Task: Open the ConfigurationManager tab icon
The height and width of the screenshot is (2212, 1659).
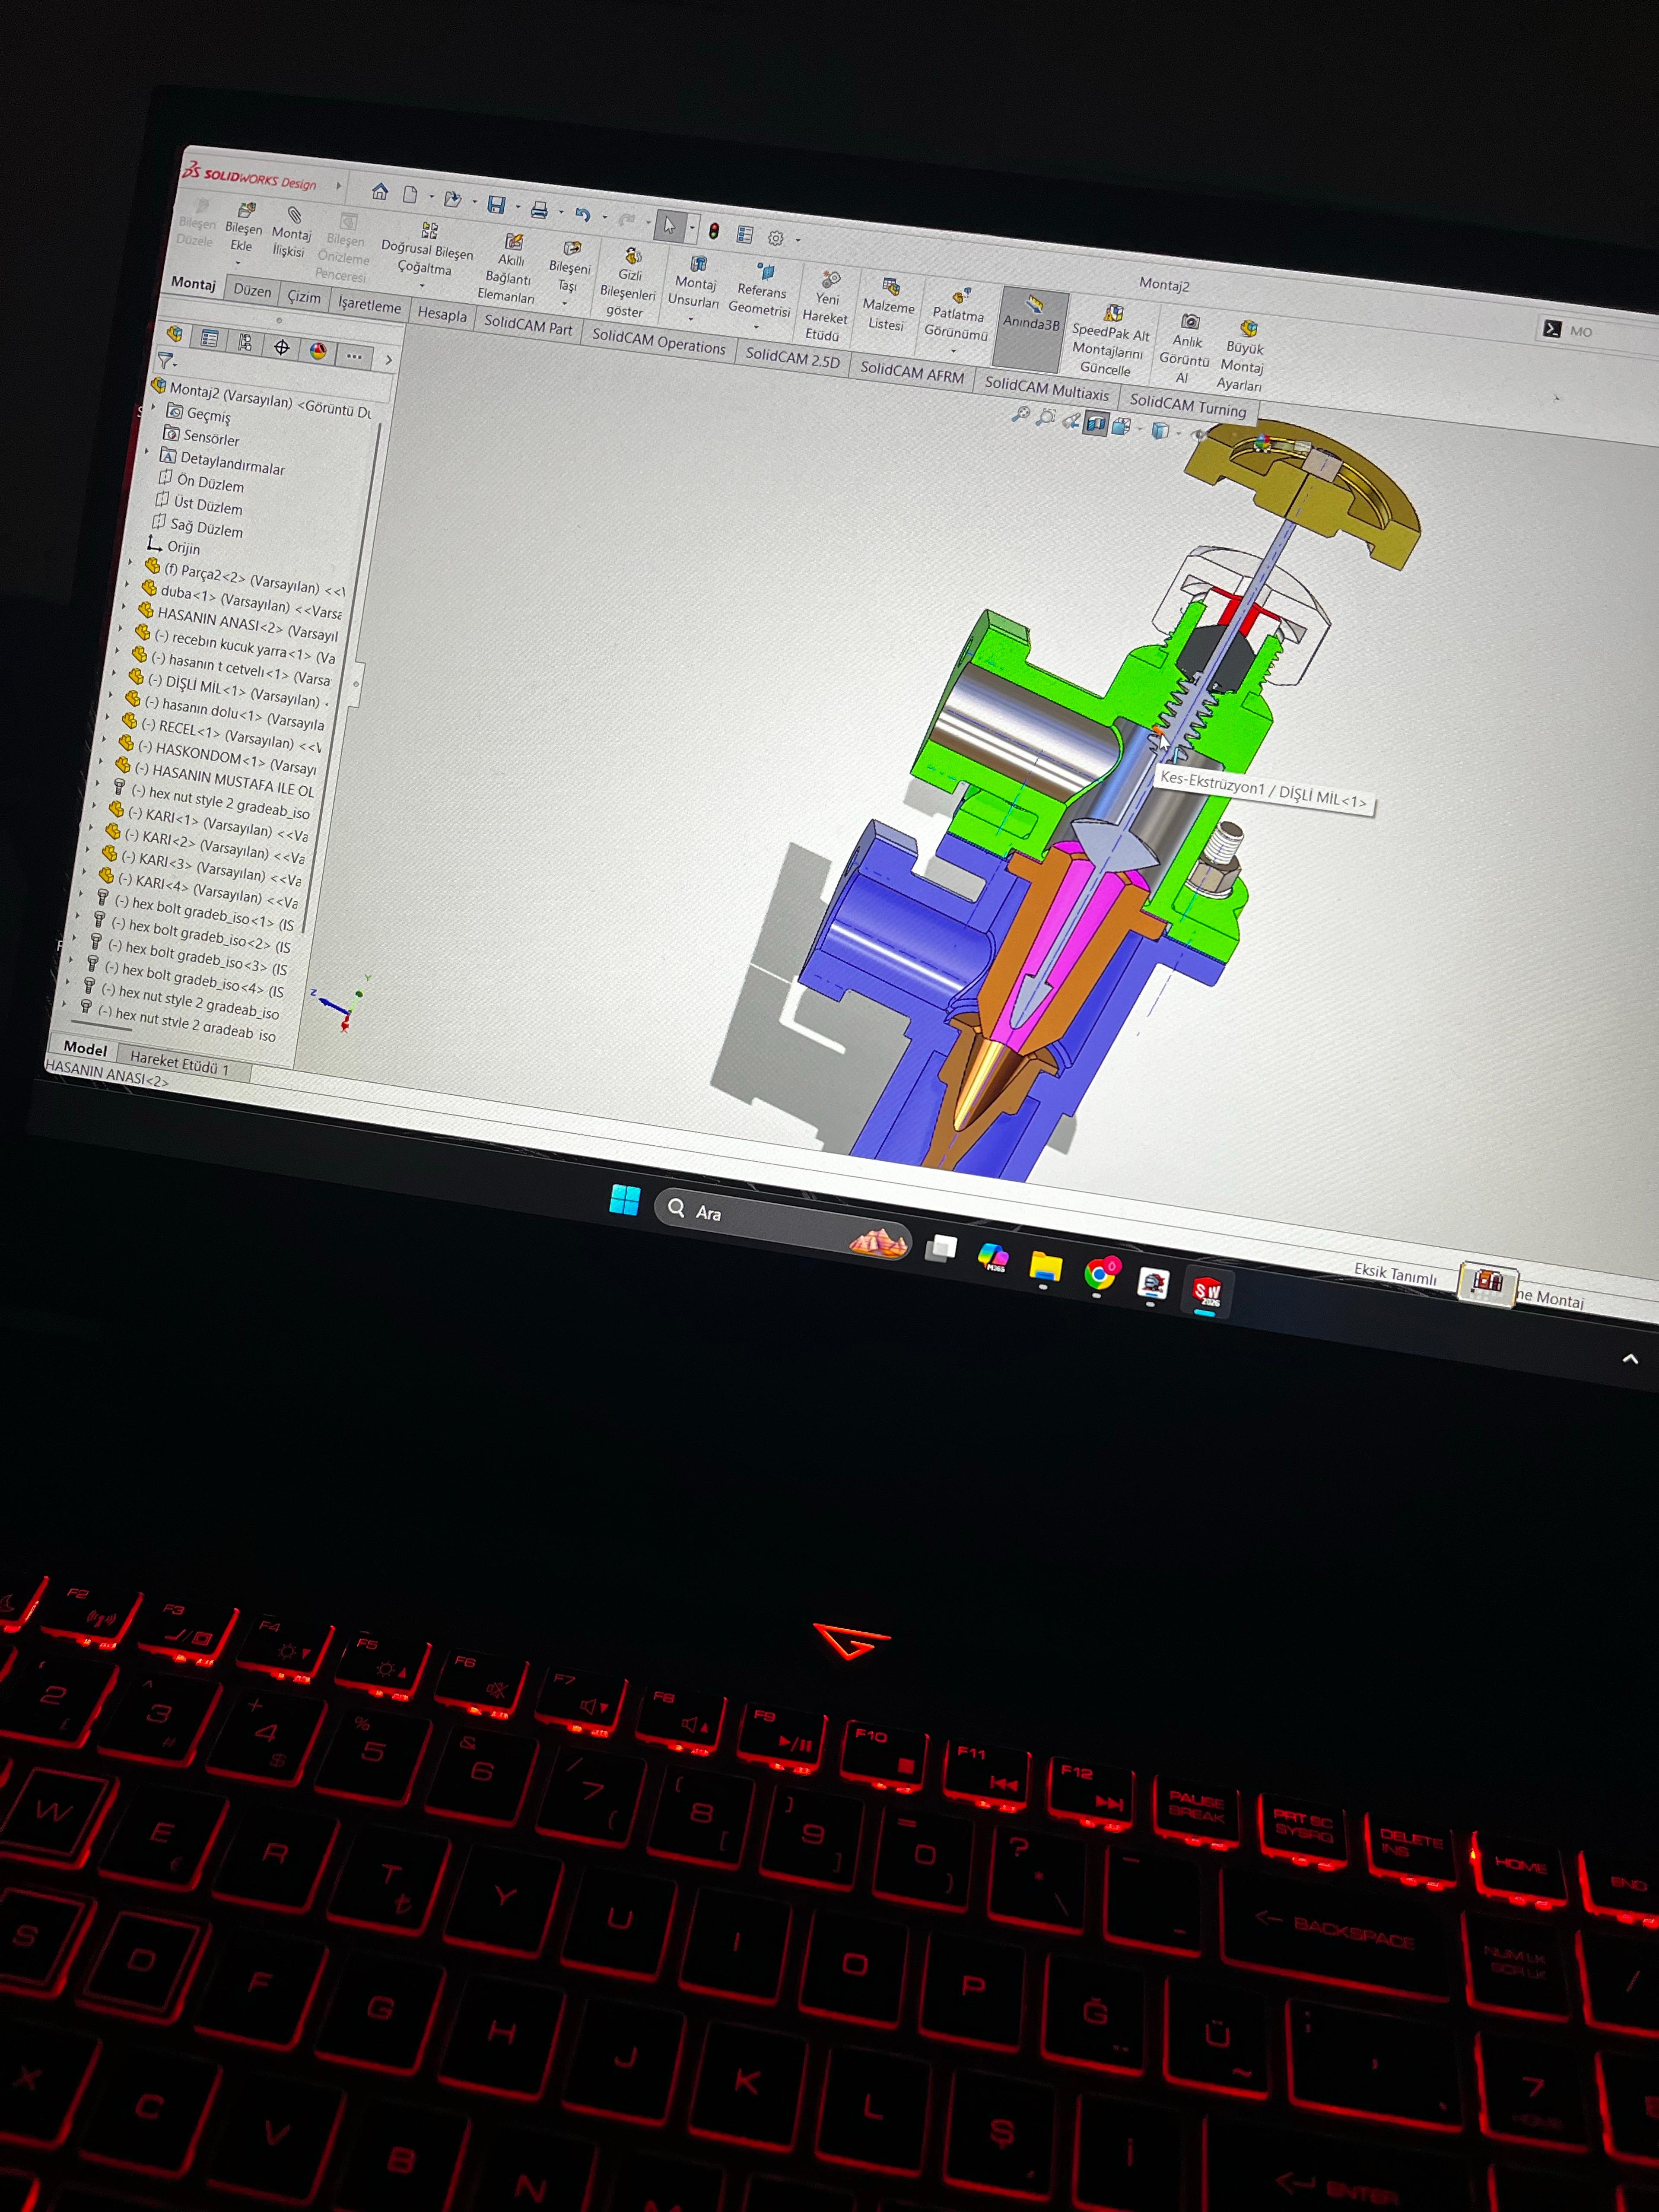Action: pyautogui.click(x=246, y=343)
